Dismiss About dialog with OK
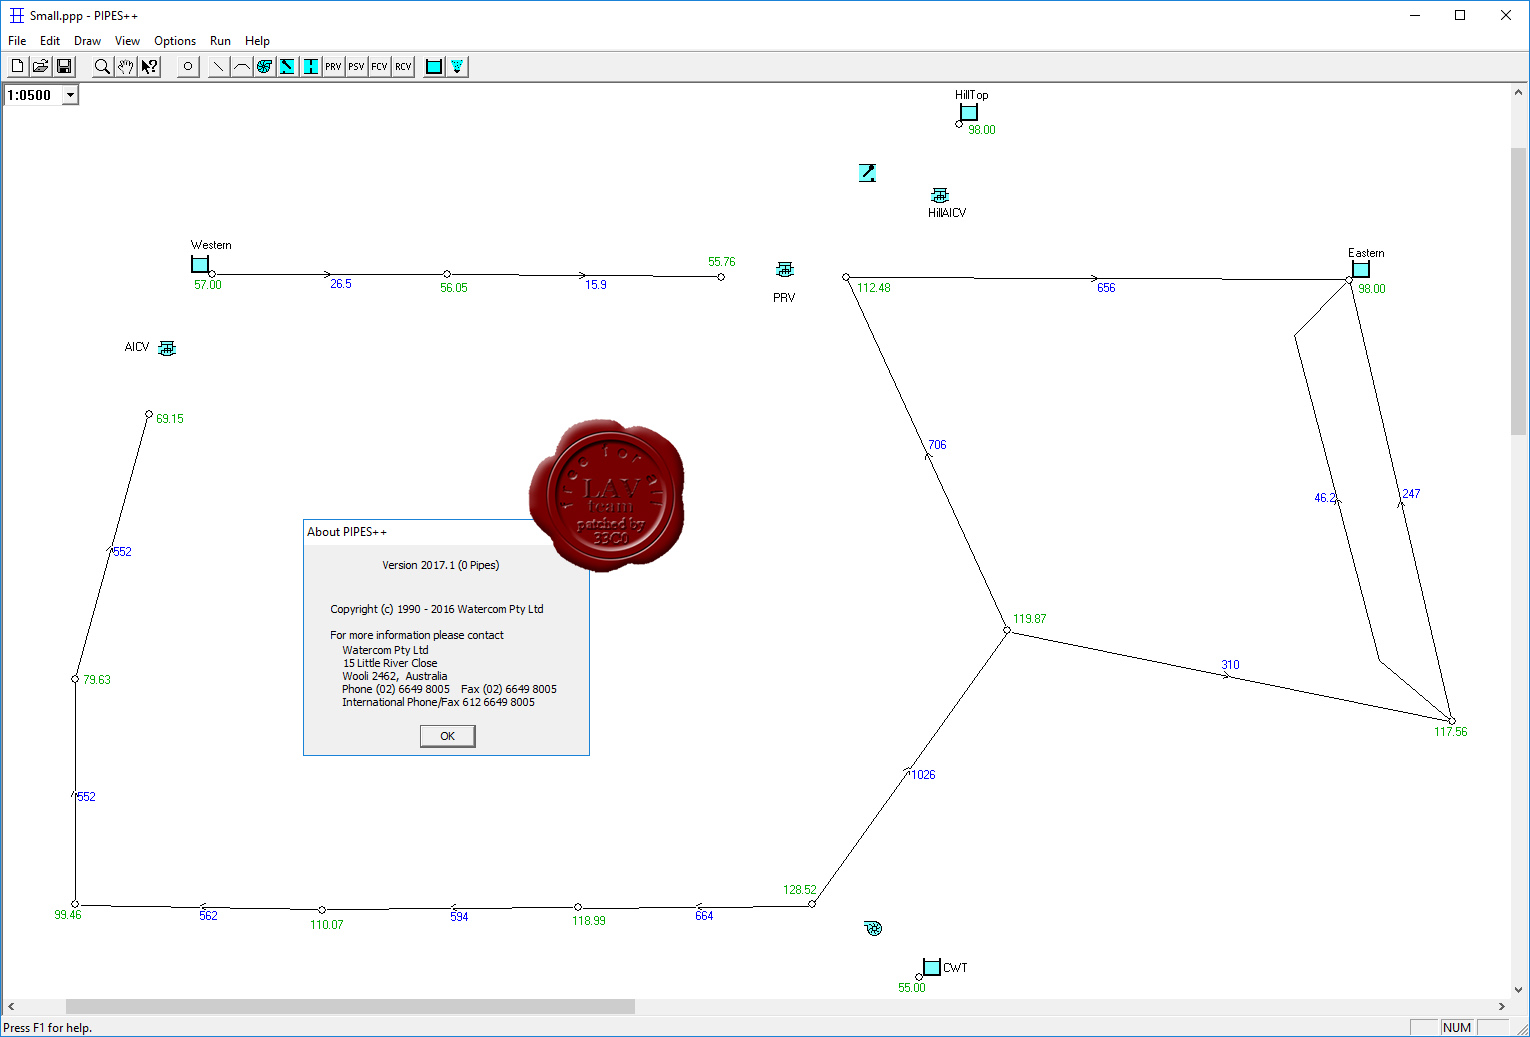The image size is (1530, 1037). click(447, 736)
